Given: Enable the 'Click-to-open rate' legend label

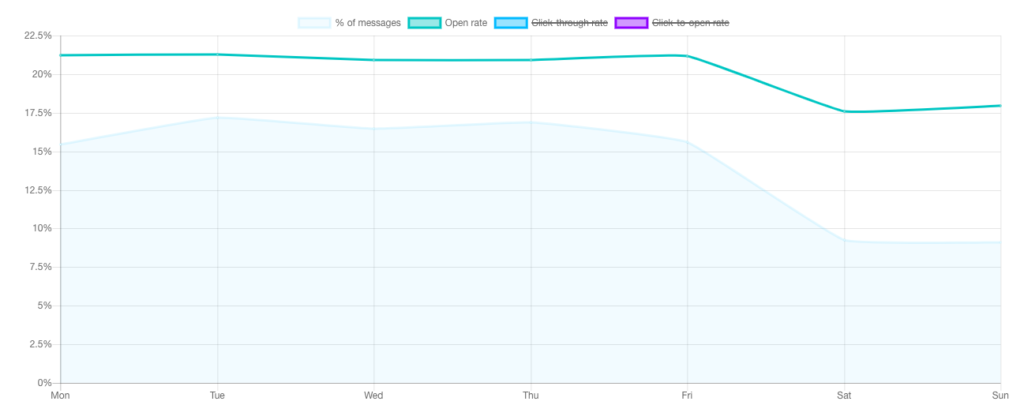Looking at the screenshot, I should pyautogui.click(x=697, y=22).
